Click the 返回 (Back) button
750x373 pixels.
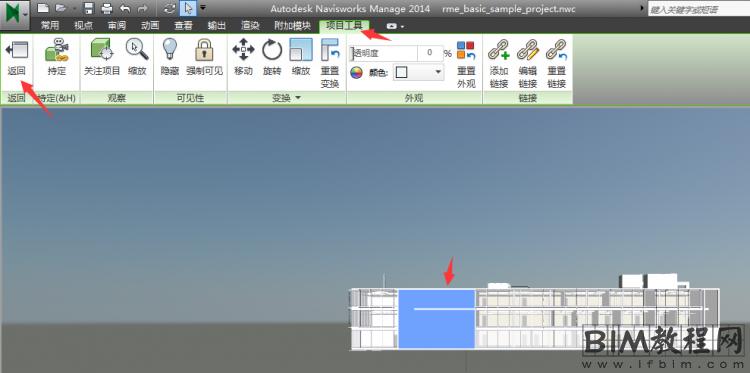tap(16, 58)
